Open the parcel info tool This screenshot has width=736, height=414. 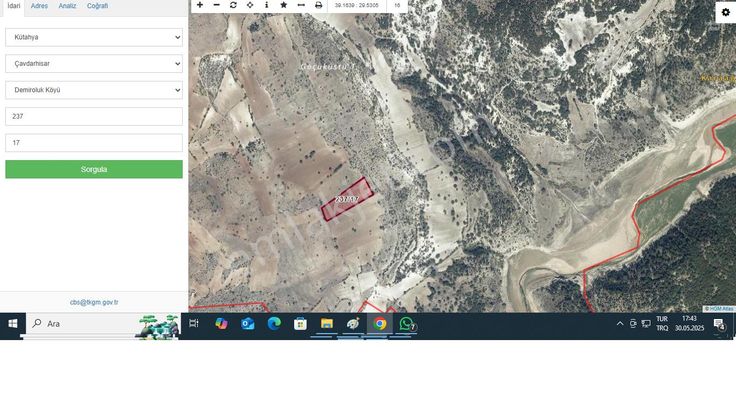click(x=267, y=5)
